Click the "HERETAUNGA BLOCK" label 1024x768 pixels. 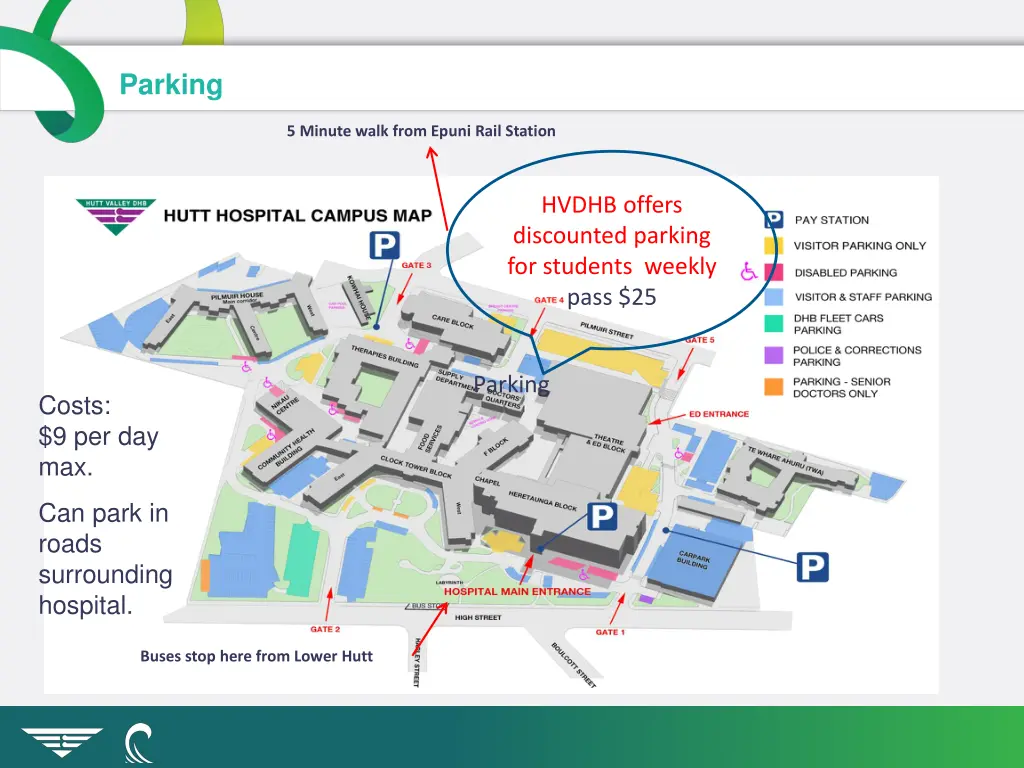[x=543, y=500]
